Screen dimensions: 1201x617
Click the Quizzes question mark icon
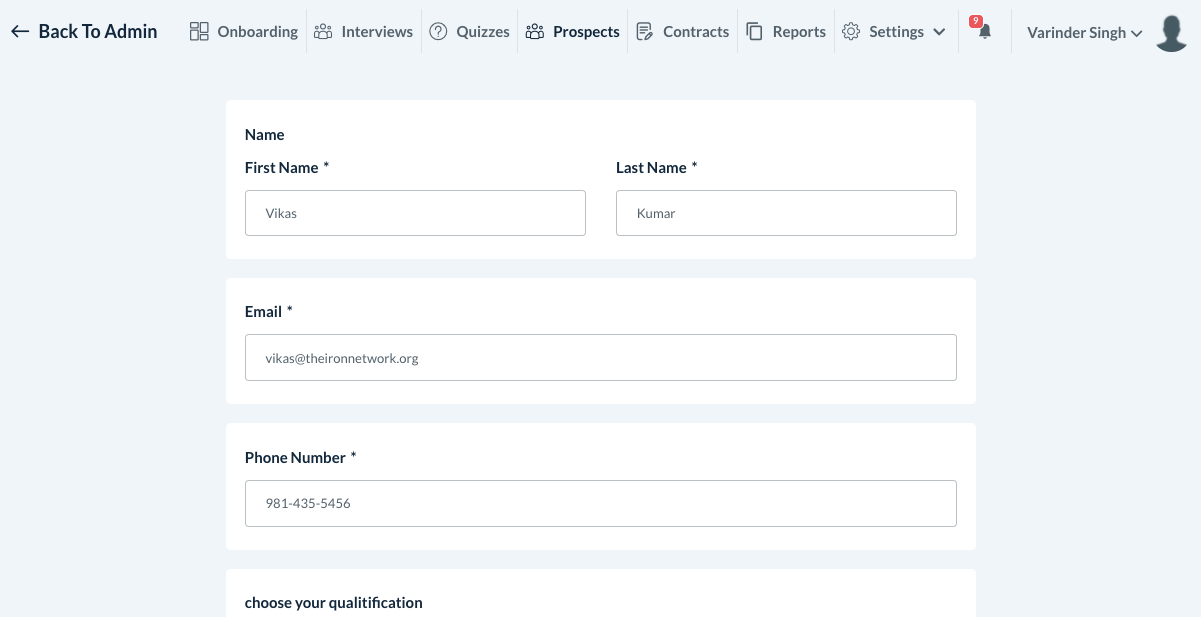click(438, 32)
